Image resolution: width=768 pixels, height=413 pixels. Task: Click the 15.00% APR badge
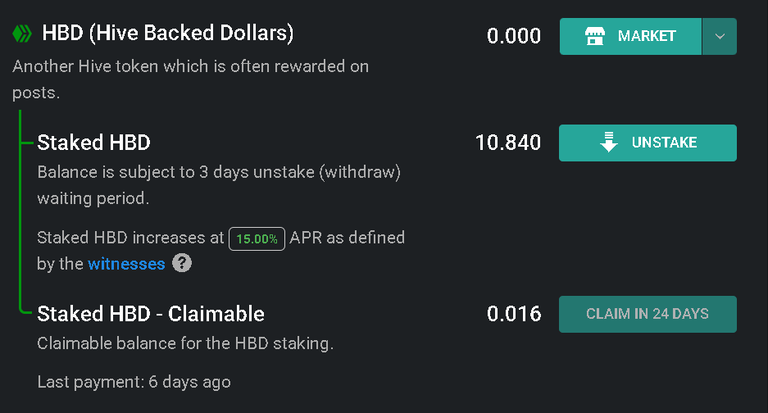pos(257,239)
